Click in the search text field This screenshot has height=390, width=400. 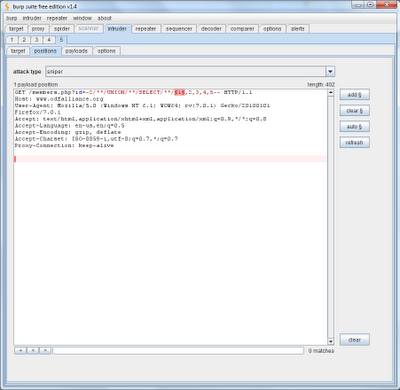(178, 350)
